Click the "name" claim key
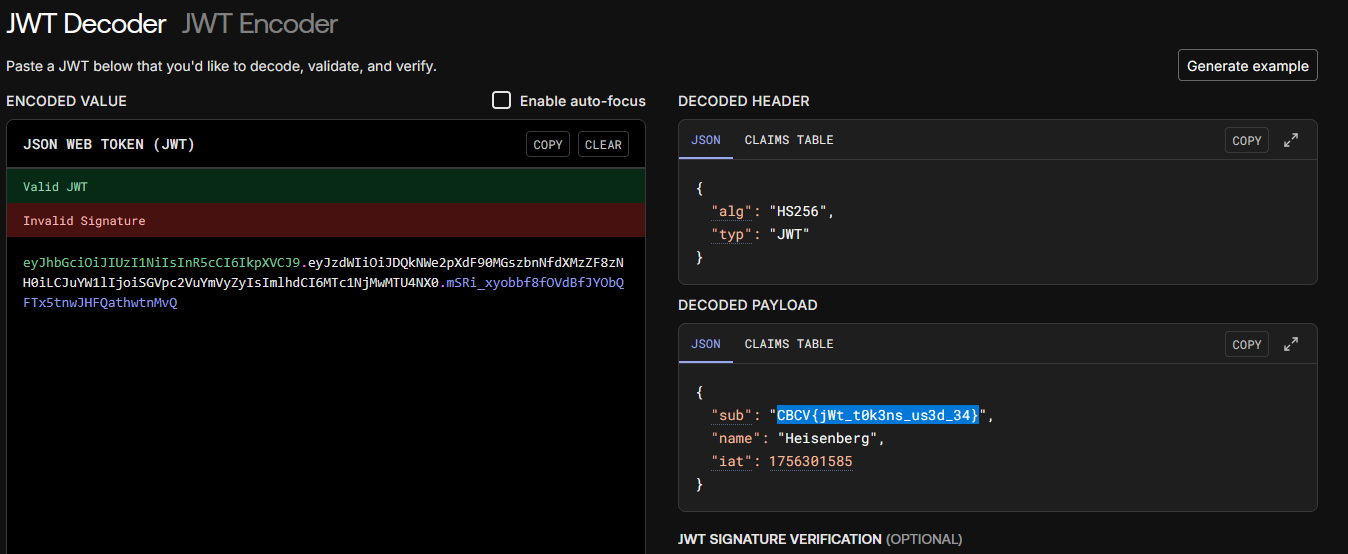The image size is (1348, 554). 735,438
